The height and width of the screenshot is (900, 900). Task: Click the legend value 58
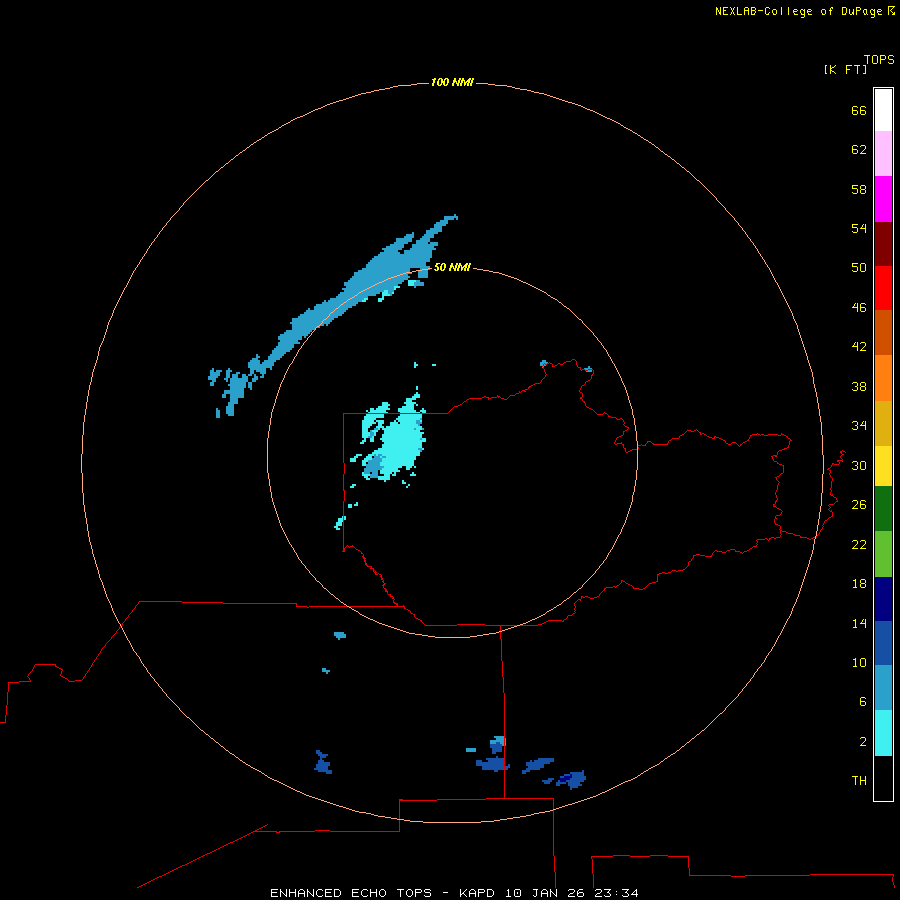[x=859, y=189]
